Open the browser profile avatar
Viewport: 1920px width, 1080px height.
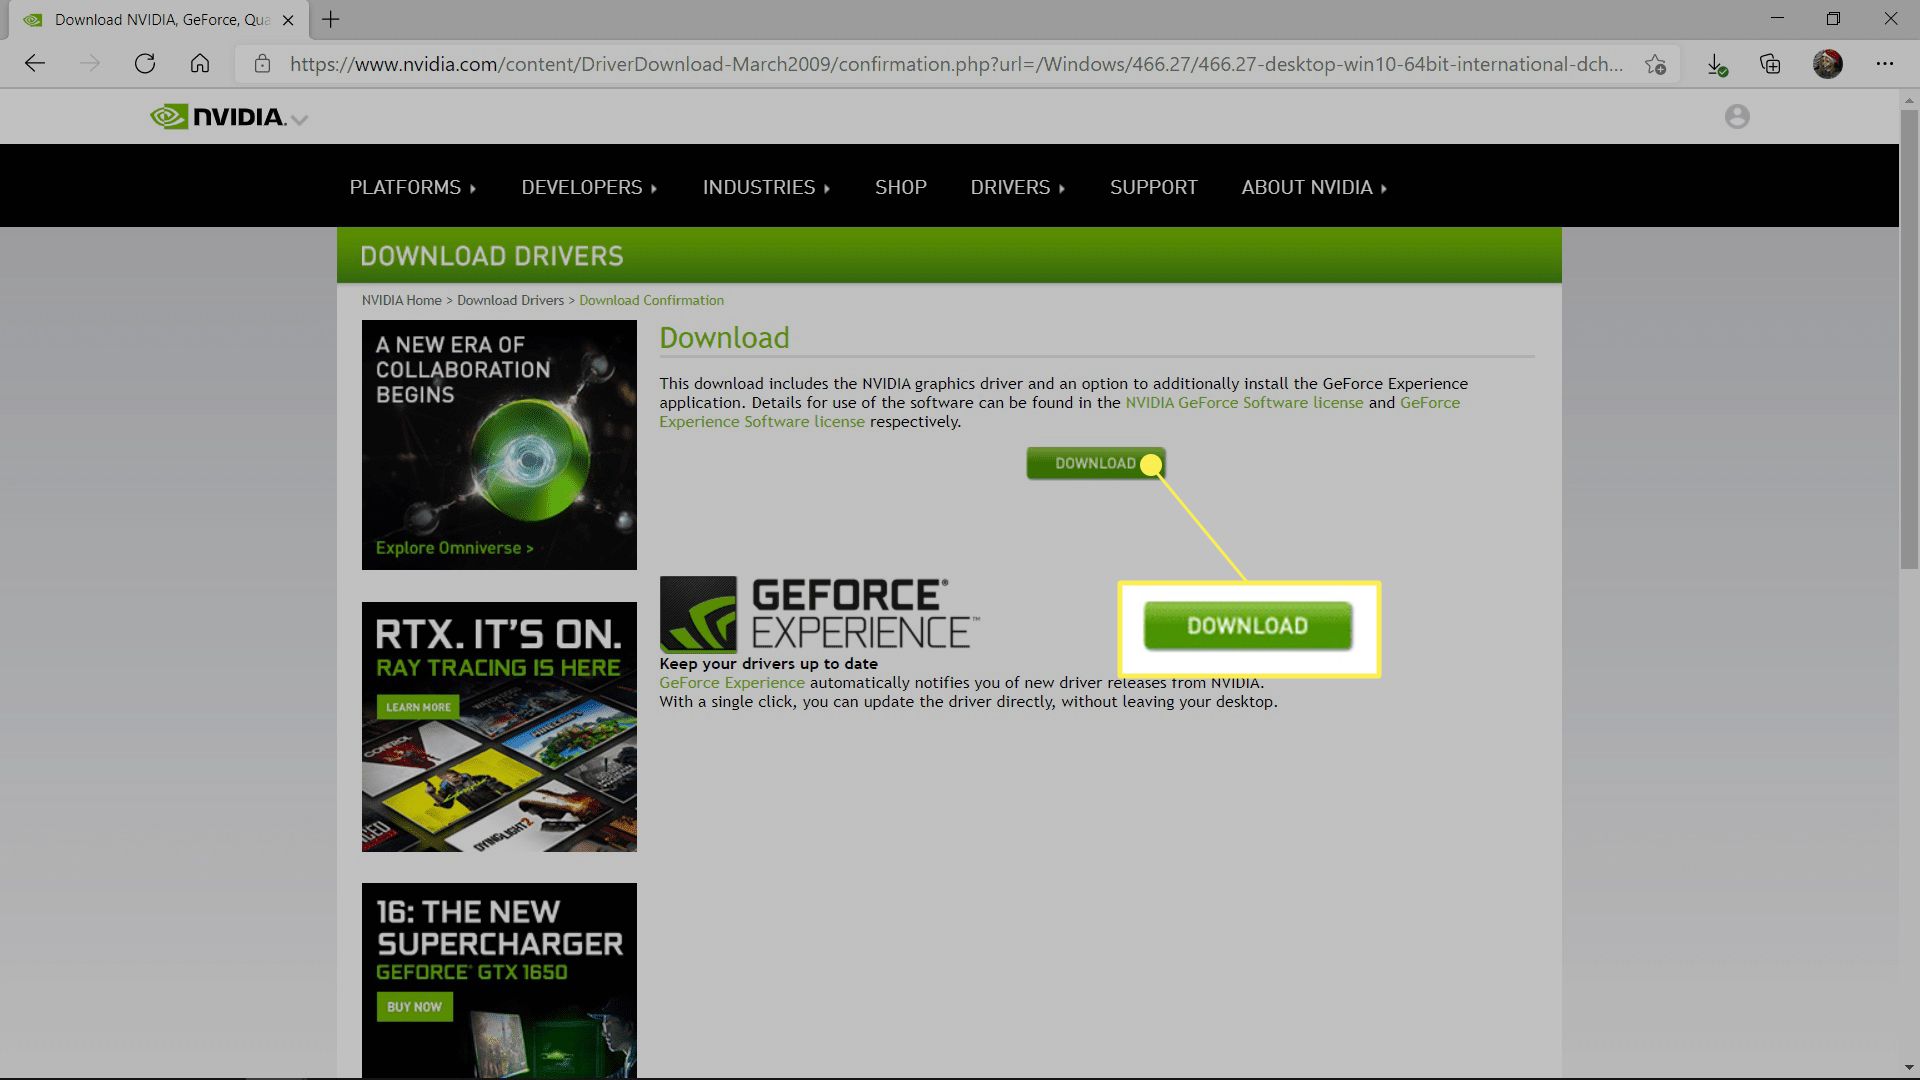point(1828,64)
